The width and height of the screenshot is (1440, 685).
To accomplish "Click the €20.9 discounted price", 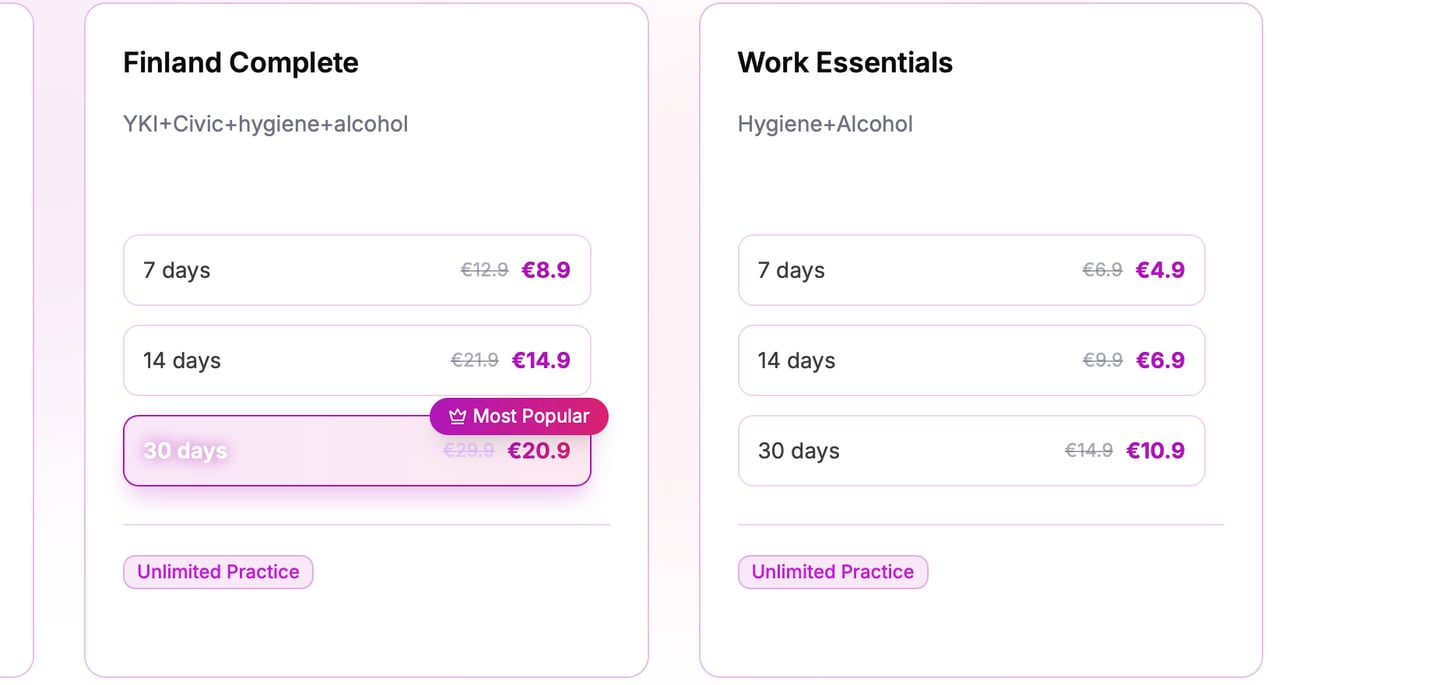I will [539, 451].
